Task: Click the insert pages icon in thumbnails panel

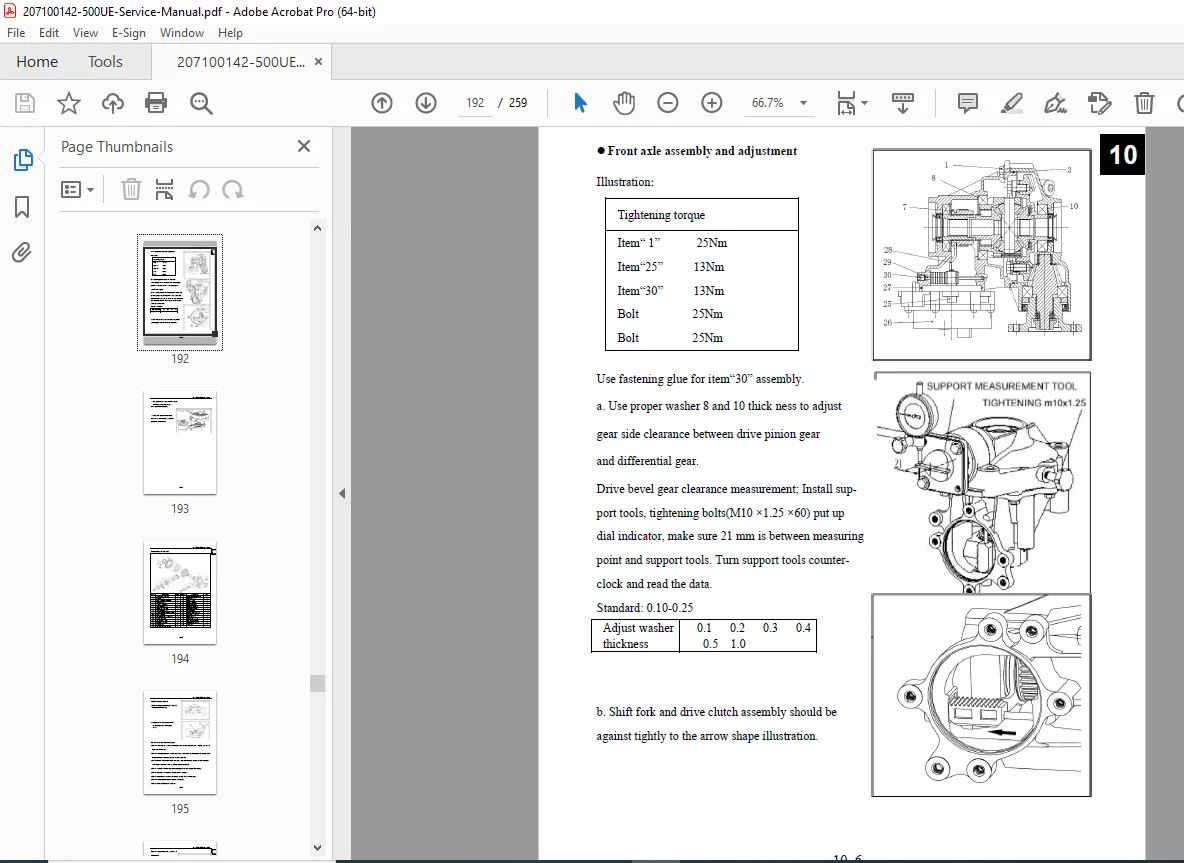Action: coord(164,190)
